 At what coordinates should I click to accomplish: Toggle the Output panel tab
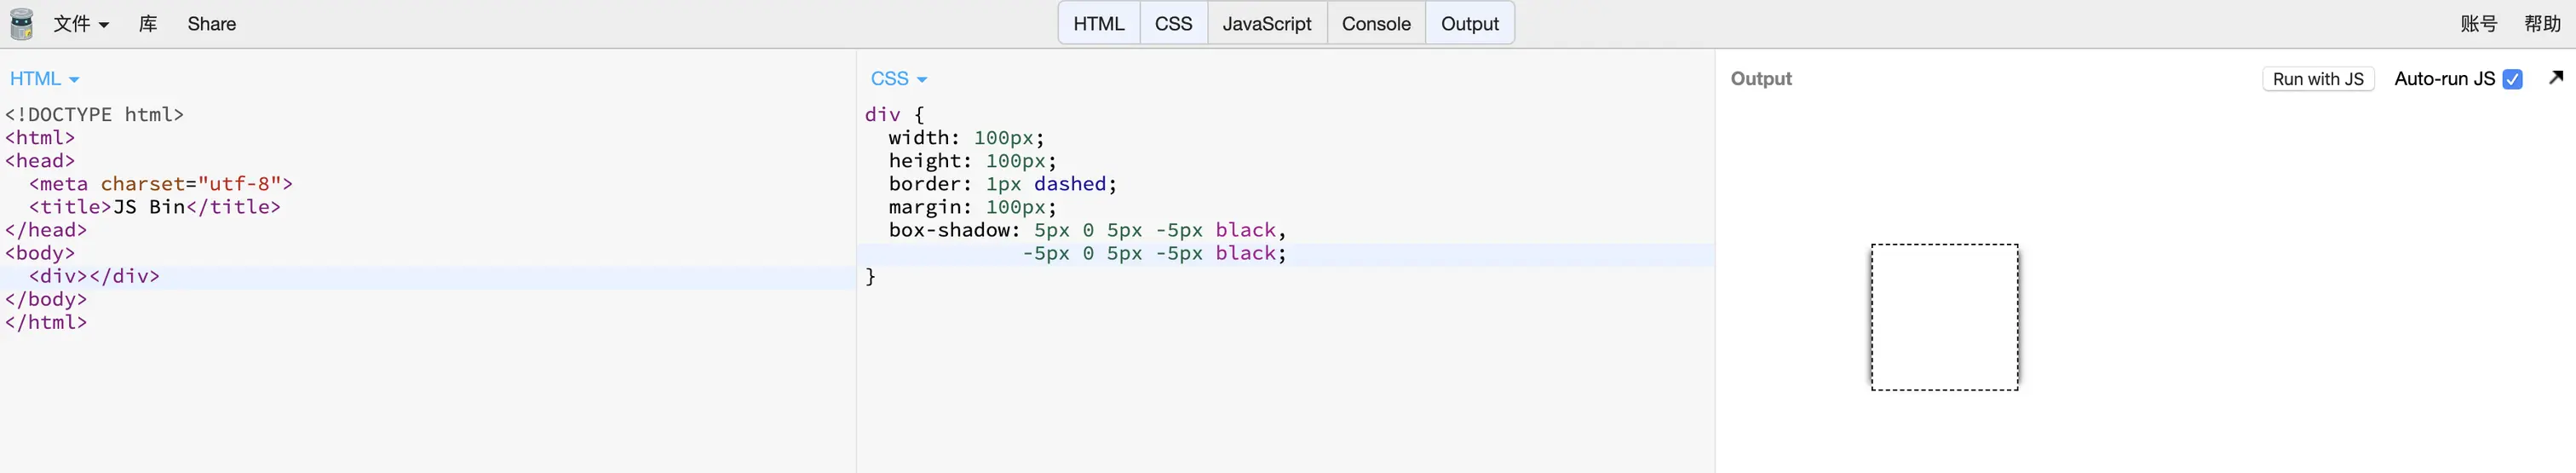1470,24
